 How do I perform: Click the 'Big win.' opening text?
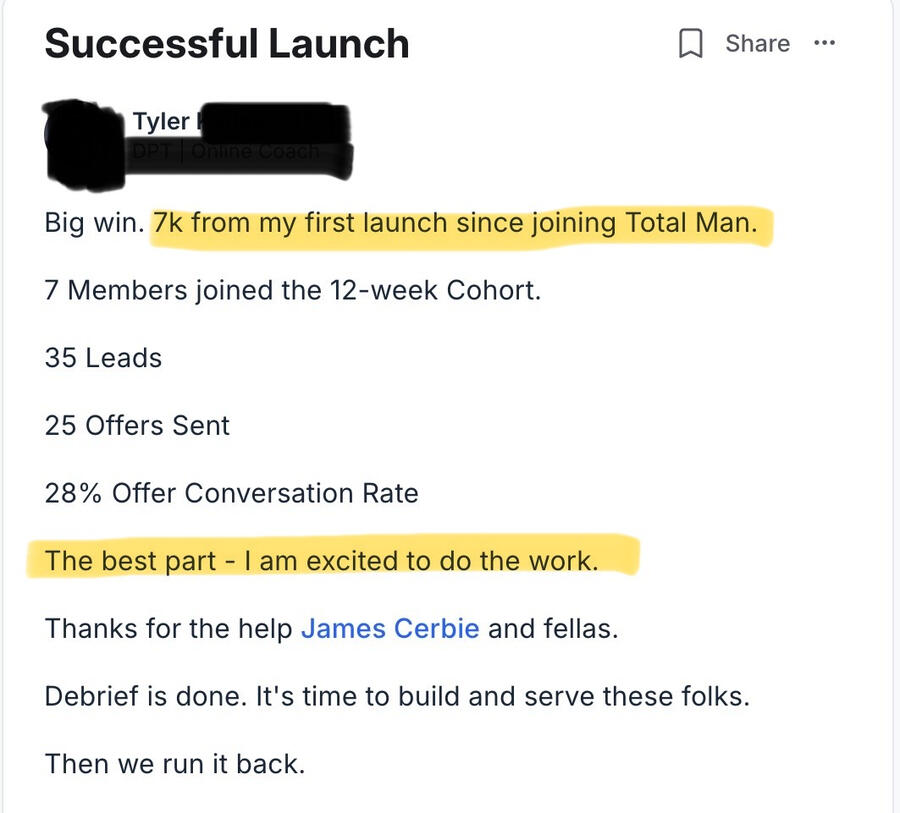tap(94, 223)
